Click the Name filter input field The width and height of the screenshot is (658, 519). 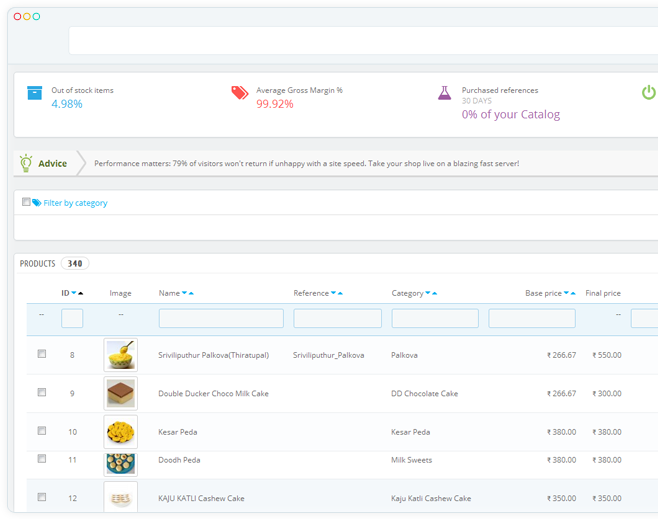coord(221,318)
